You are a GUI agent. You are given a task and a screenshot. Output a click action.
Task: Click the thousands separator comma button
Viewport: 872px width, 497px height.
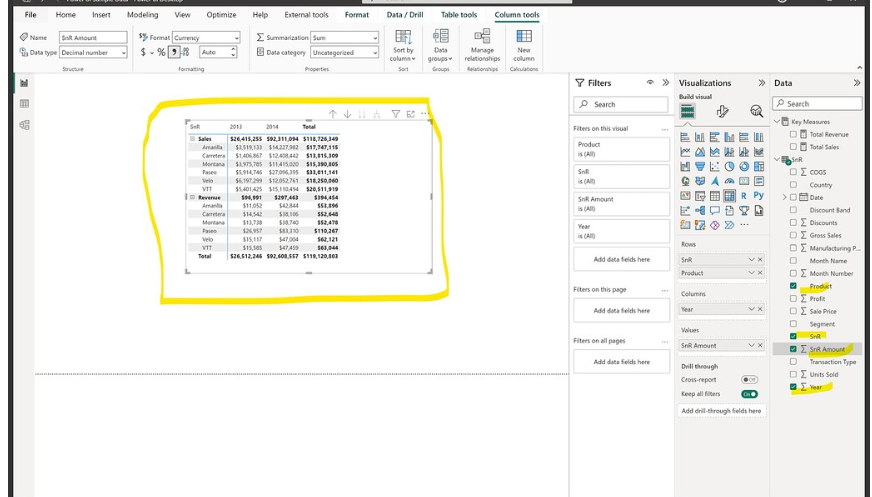pyautogui.click(x=174, y=52)
